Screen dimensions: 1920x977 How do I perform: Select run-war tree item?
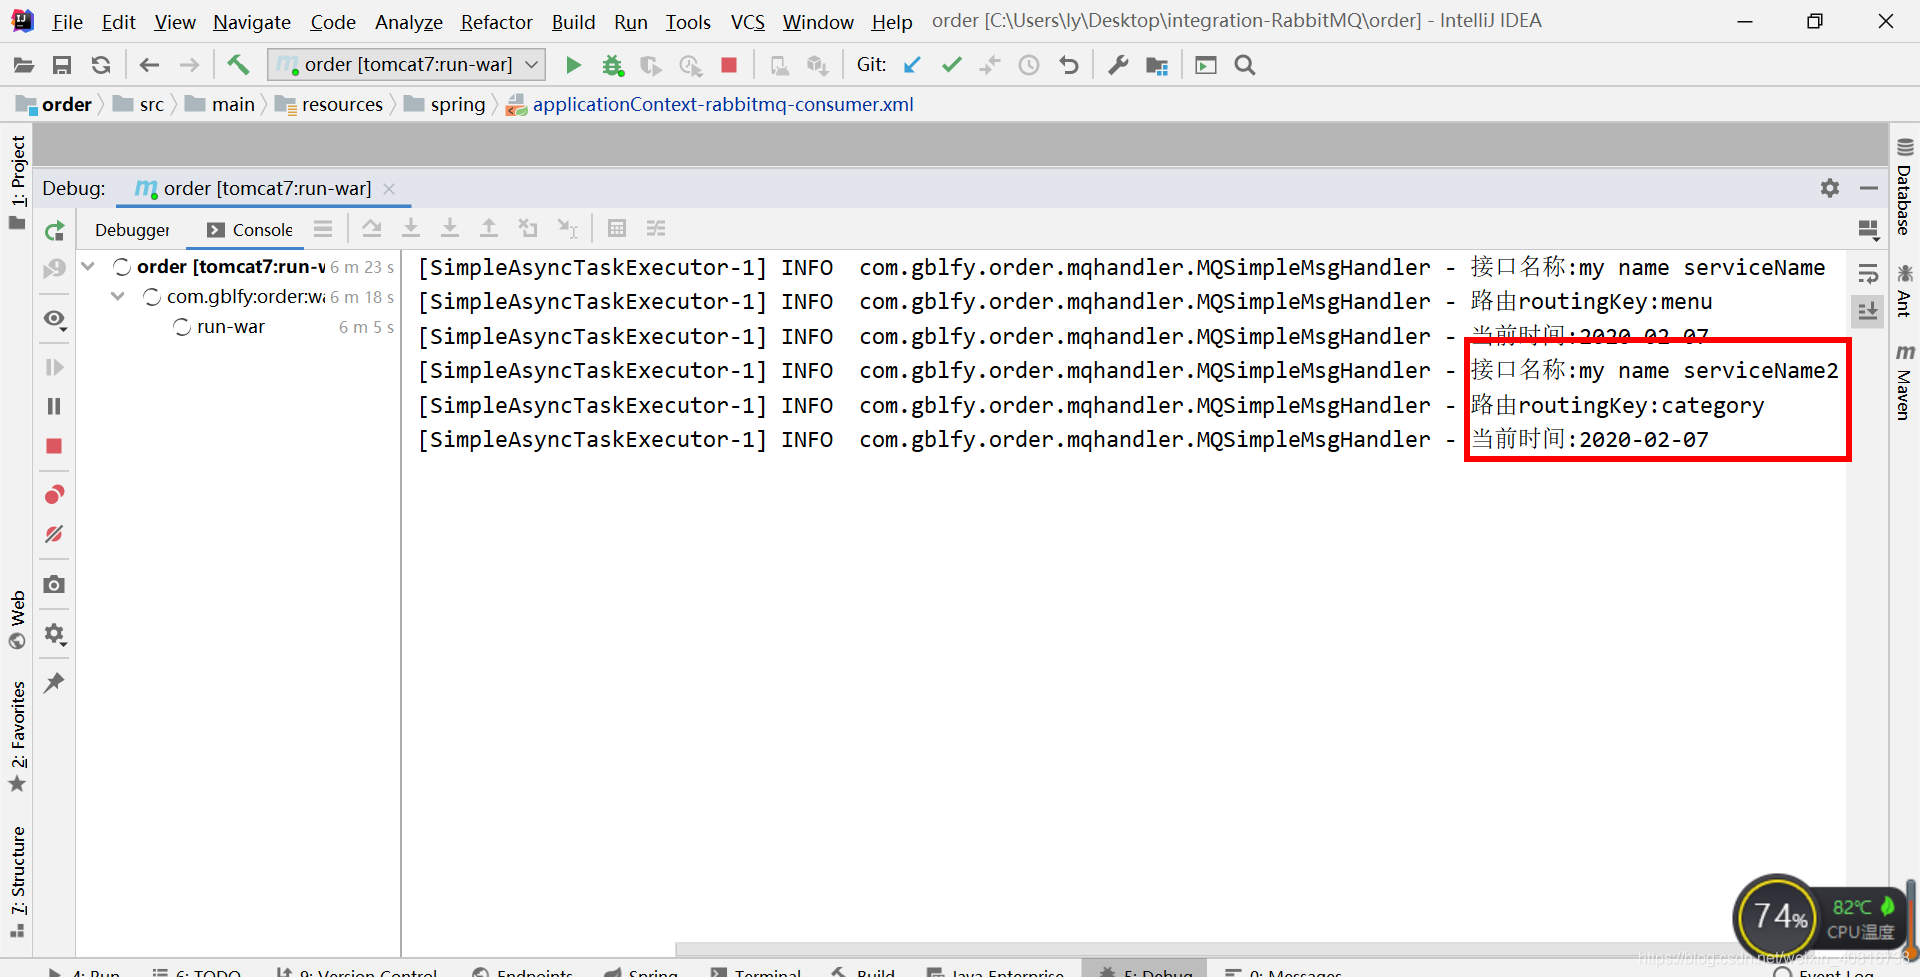(231, 327)
